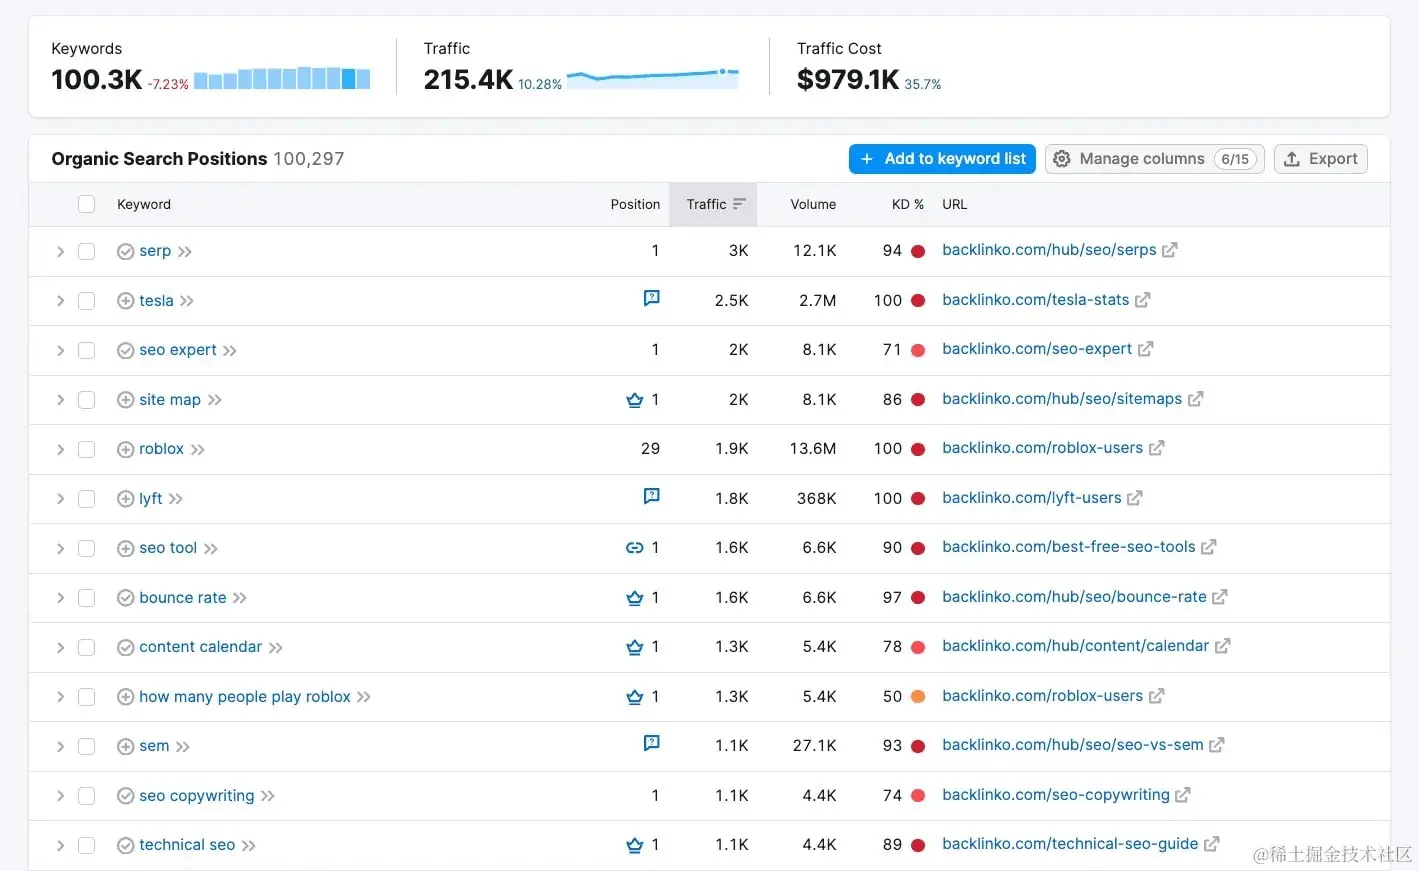Tick the seo tool row checkbox
The image size is (1419, 871).
coord(87,548)
